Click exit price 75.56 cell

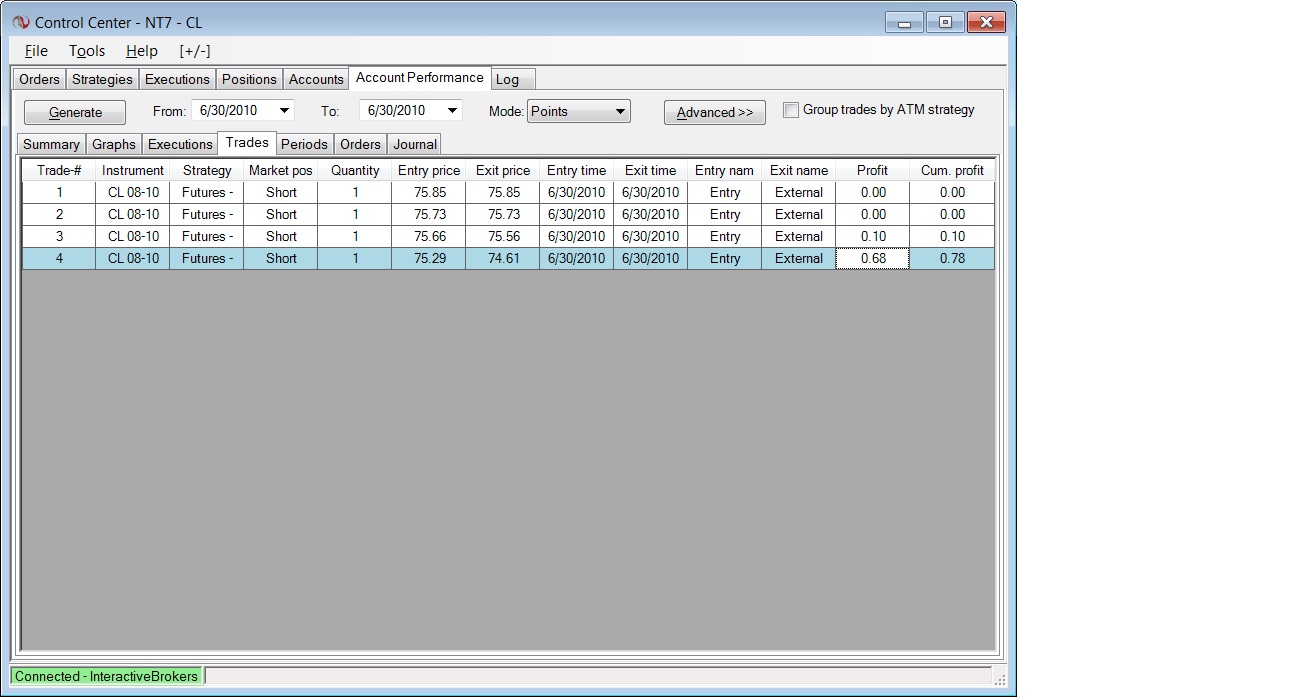click(x=503, y=236)
